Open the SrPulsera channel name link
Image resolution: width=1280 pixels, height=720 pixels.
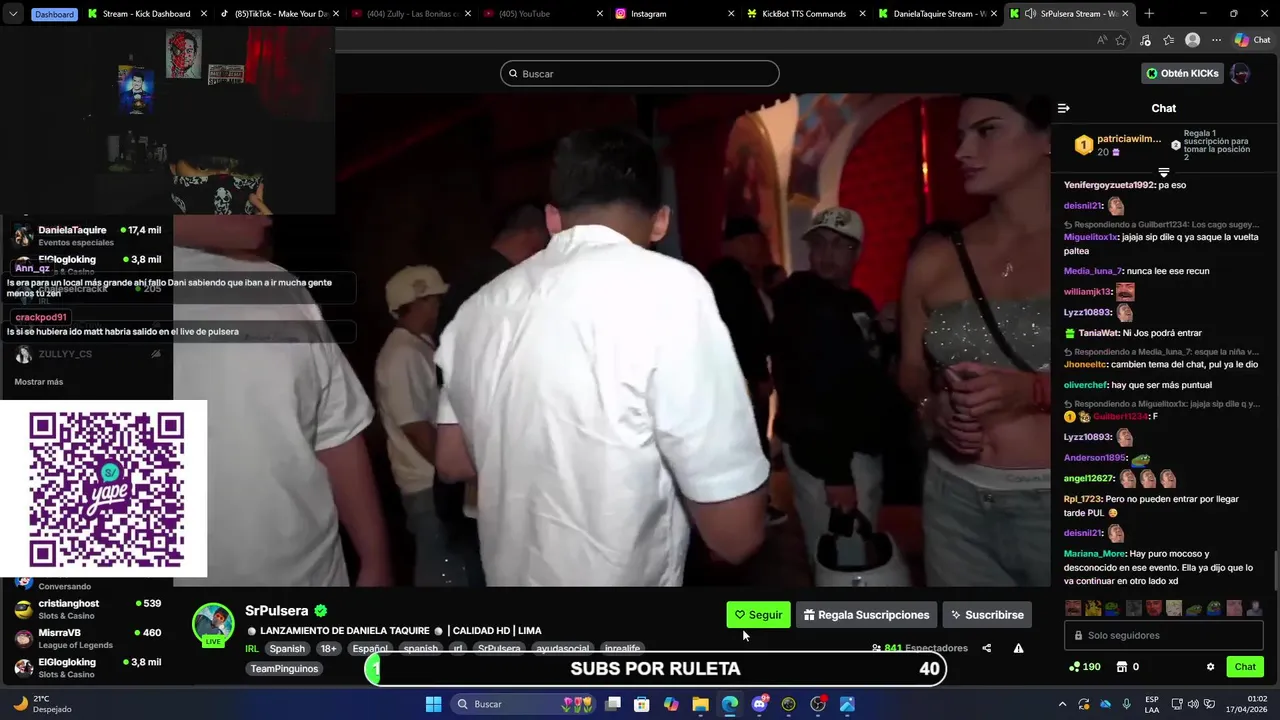277,611
